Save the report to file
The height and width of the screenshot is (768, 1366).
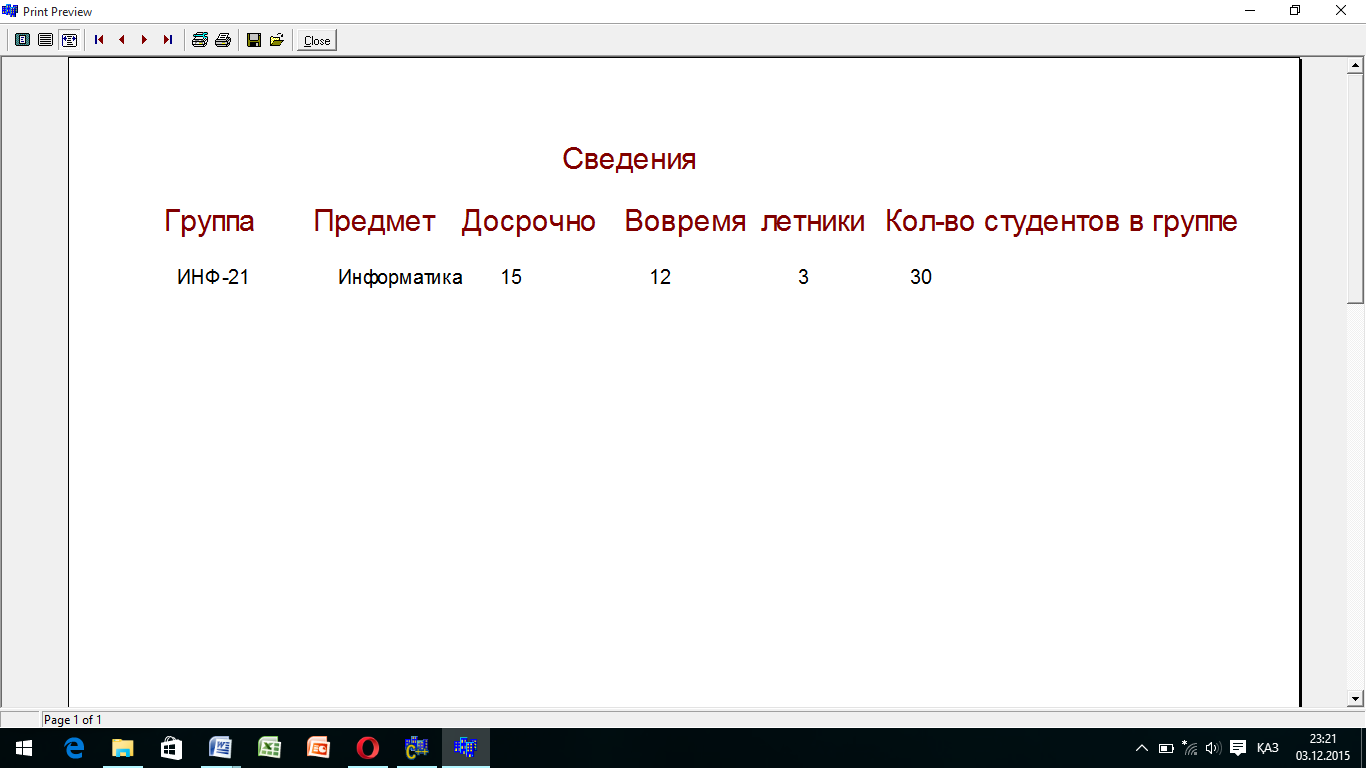coord(253,40)
